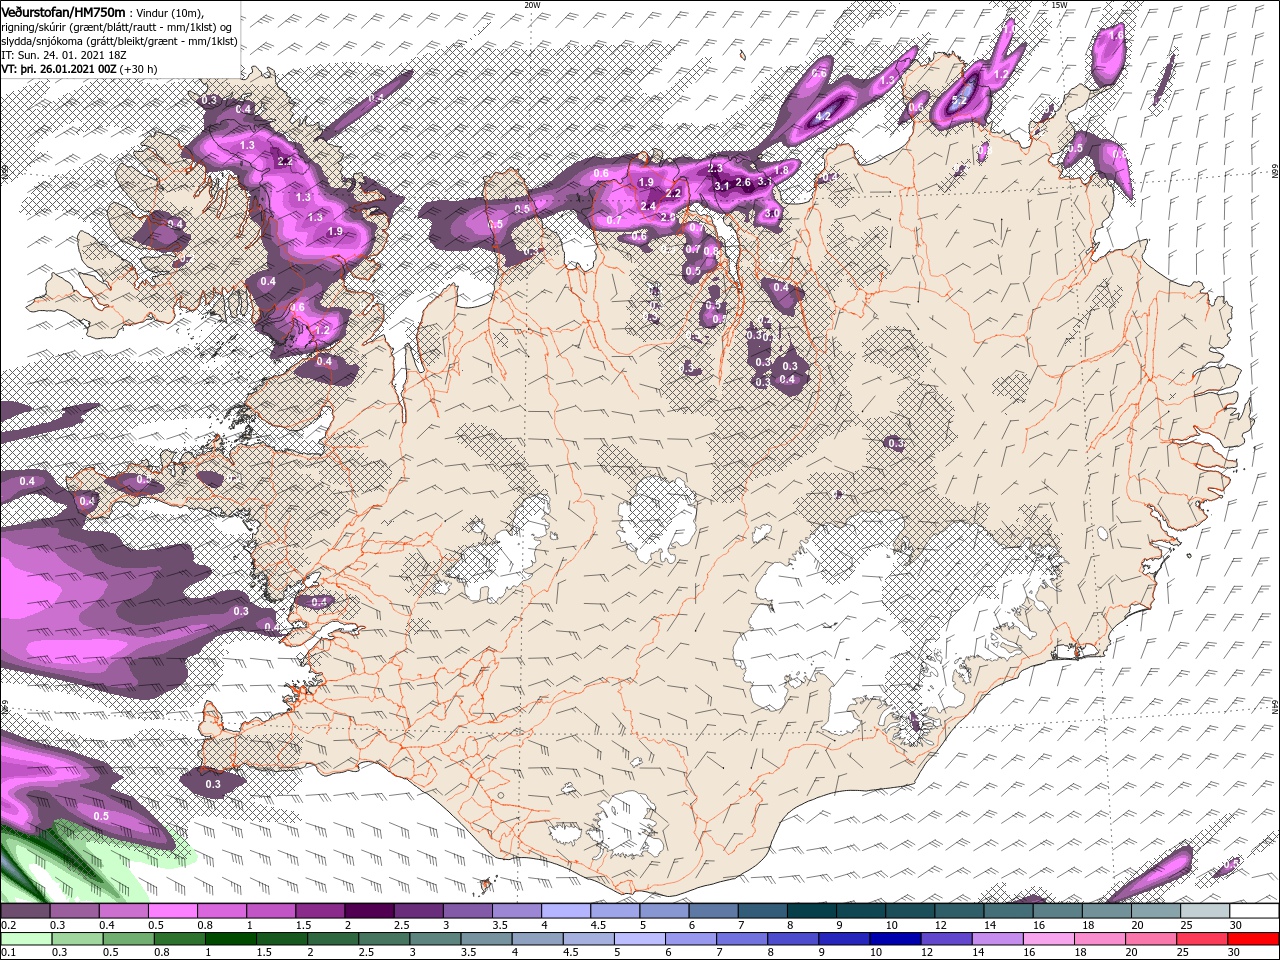
Task: Click the 15W longitude label
Action: (x=1059, y=5)
